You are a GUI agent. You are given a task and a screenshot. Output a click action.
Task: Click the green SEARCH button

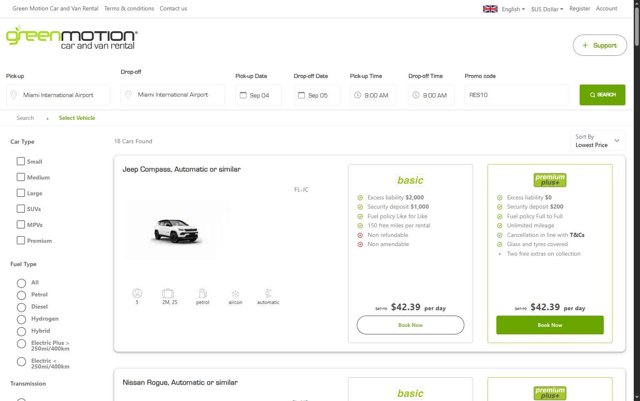(x=602, y=95)
